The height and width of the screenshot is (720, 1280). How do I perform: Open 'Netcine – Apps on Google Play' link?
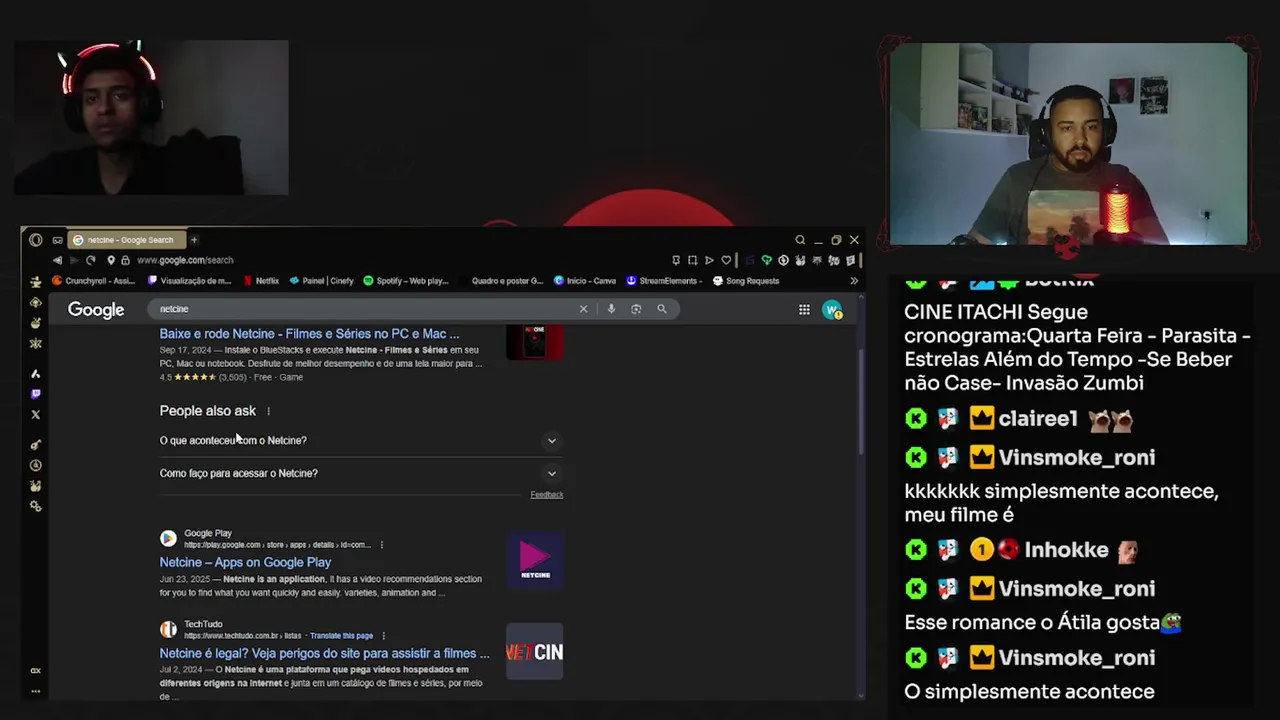(x=245, y=562)
